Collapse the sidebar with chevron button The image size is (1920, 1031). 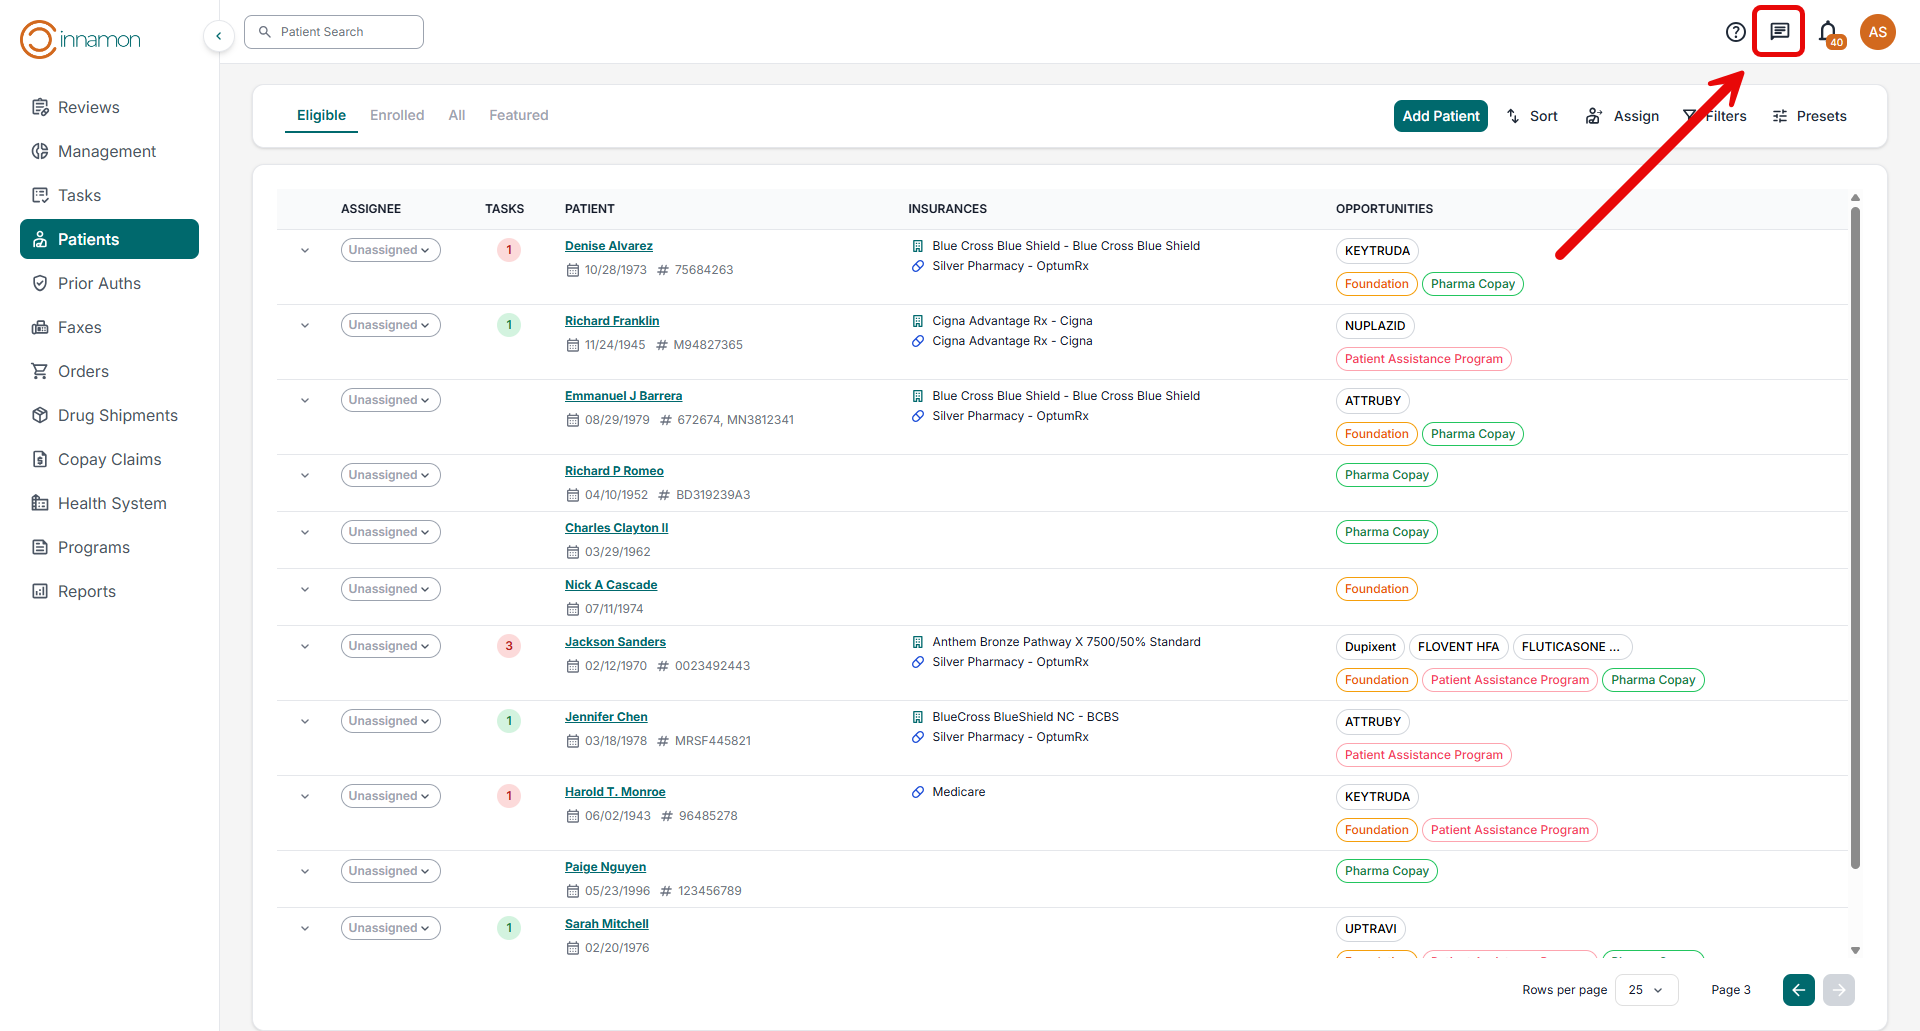(219, 36)
